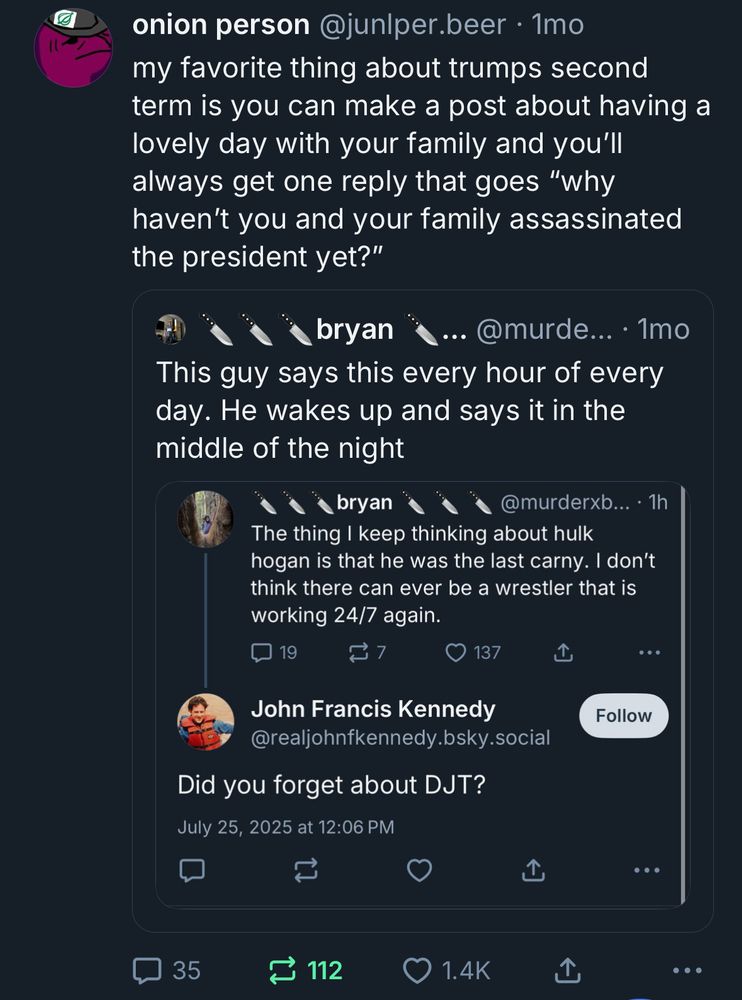Image resolution: width=742 pixels, height=1000 pixels.
Task: Repost icon with 7 on Hulk Hogan post
Action: [x=357, y=652]
